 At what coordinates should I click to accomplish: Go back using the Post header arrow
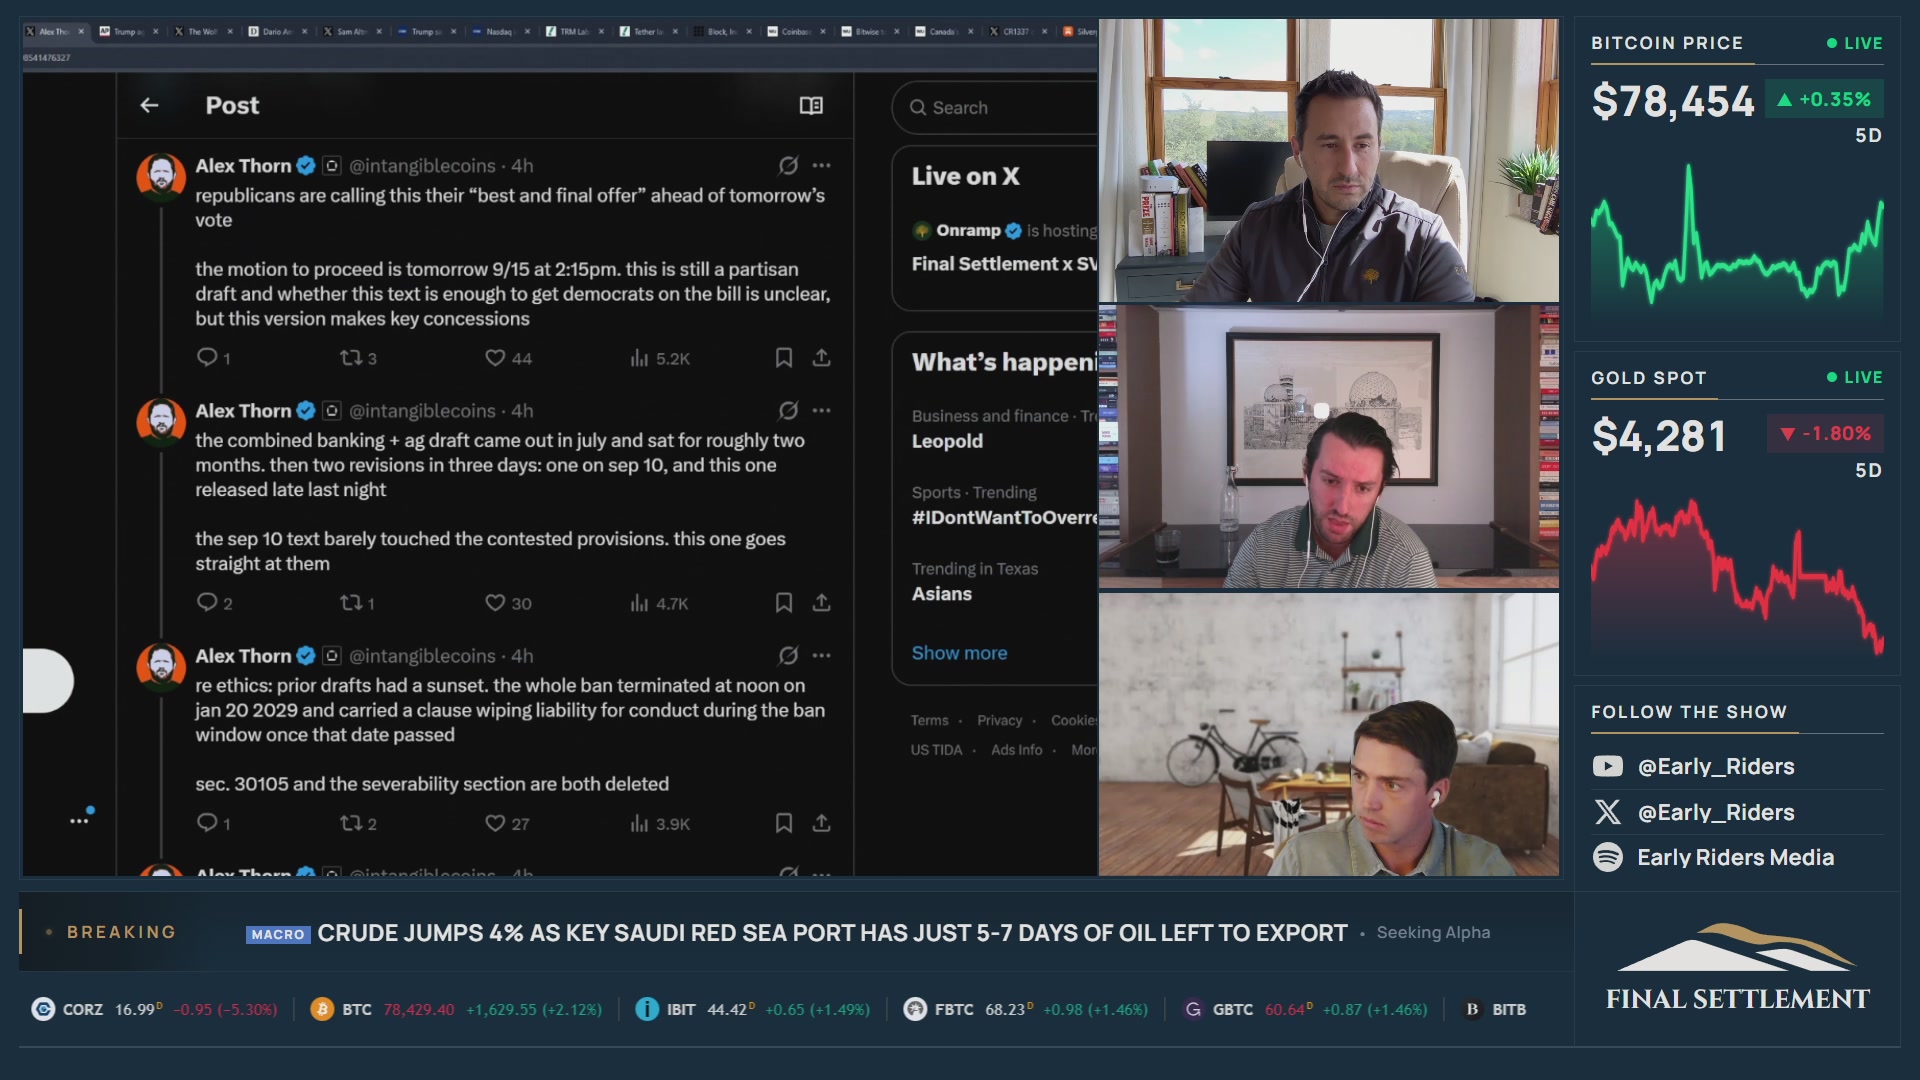pyautogui.click(x=149, y=105)
